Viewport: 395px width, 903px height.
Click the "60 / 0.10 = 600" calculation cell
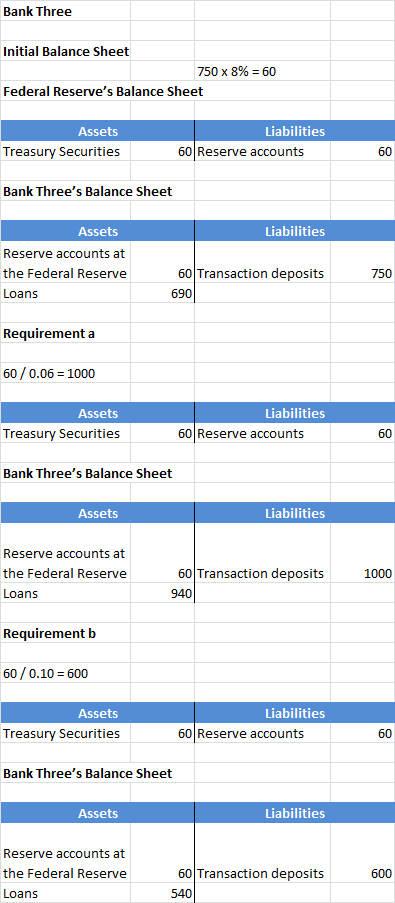[x=65, y=673]
